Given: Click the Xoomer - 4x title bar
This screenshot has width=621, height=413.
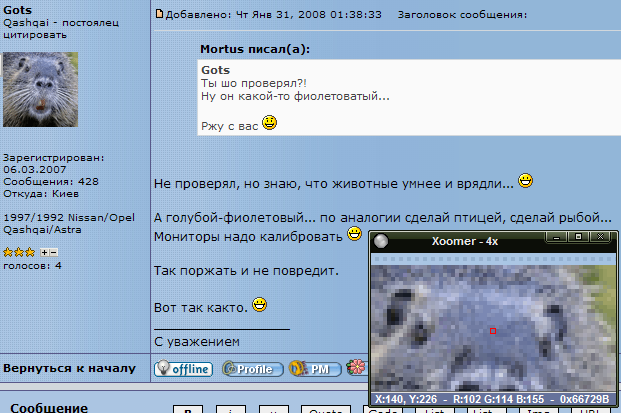Looking at the screenshot, I should [x=470, y=240].
